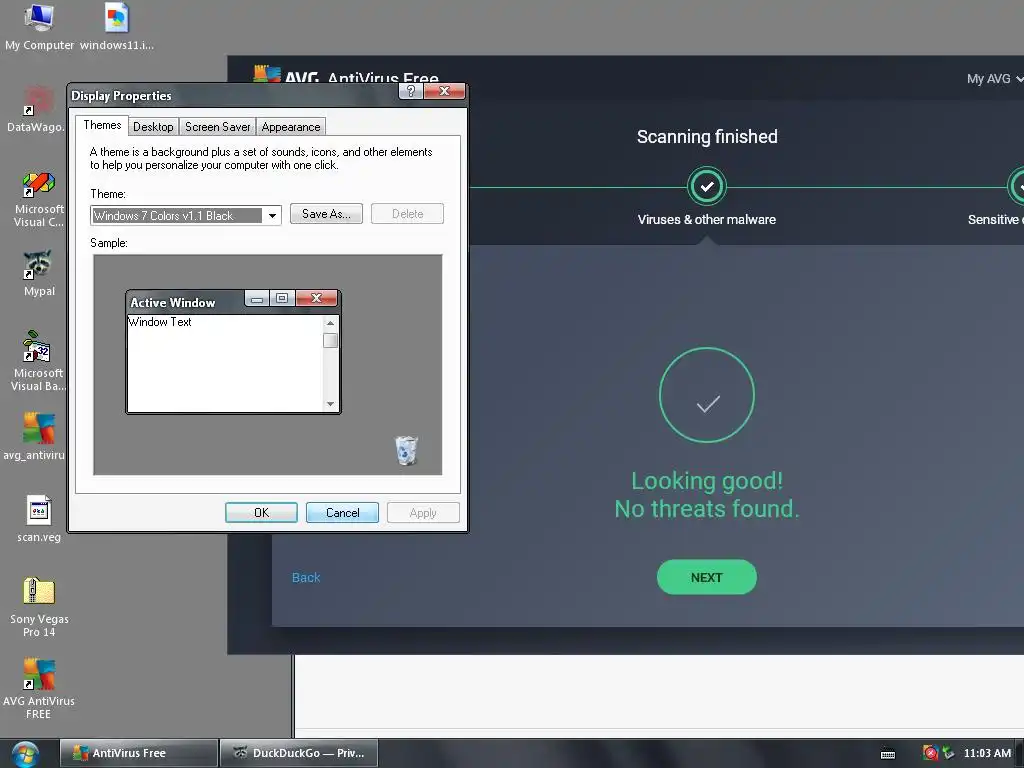Click the Display Properties help question button
Image resolution: width=1024 pixels, height=768 pixels.
coord(411,91)
